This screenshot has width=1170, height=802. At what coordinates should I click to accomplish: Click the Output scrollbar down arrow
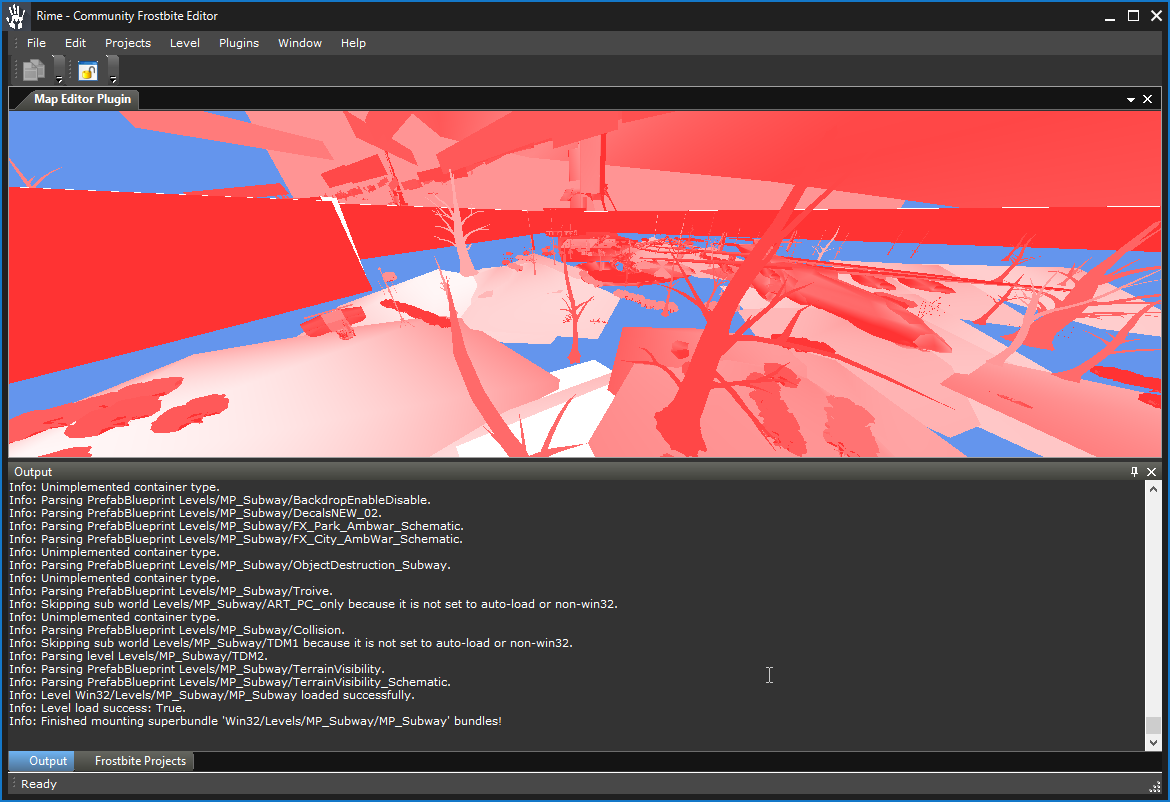coord(1154,742)
